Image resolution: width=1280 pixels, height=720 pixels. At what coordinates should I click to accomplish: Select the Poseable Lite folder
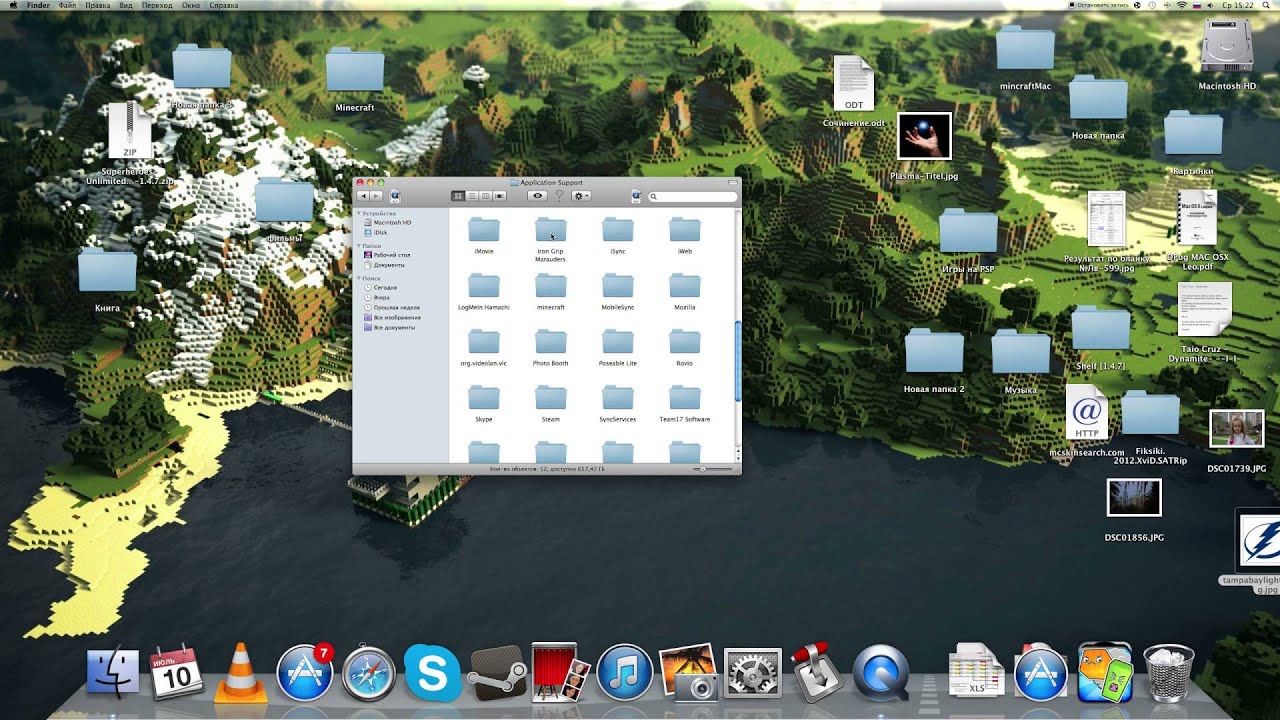[x=618, y=342]
